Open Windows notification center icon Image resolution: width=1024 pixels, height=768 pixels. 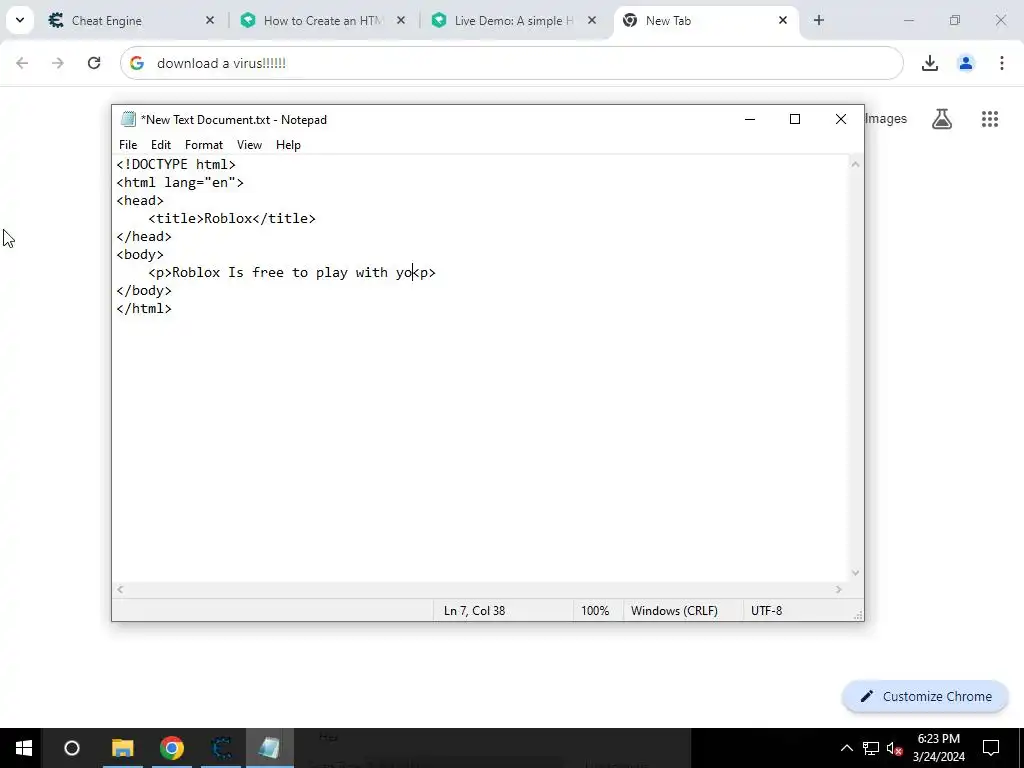[x=991, y=748]
